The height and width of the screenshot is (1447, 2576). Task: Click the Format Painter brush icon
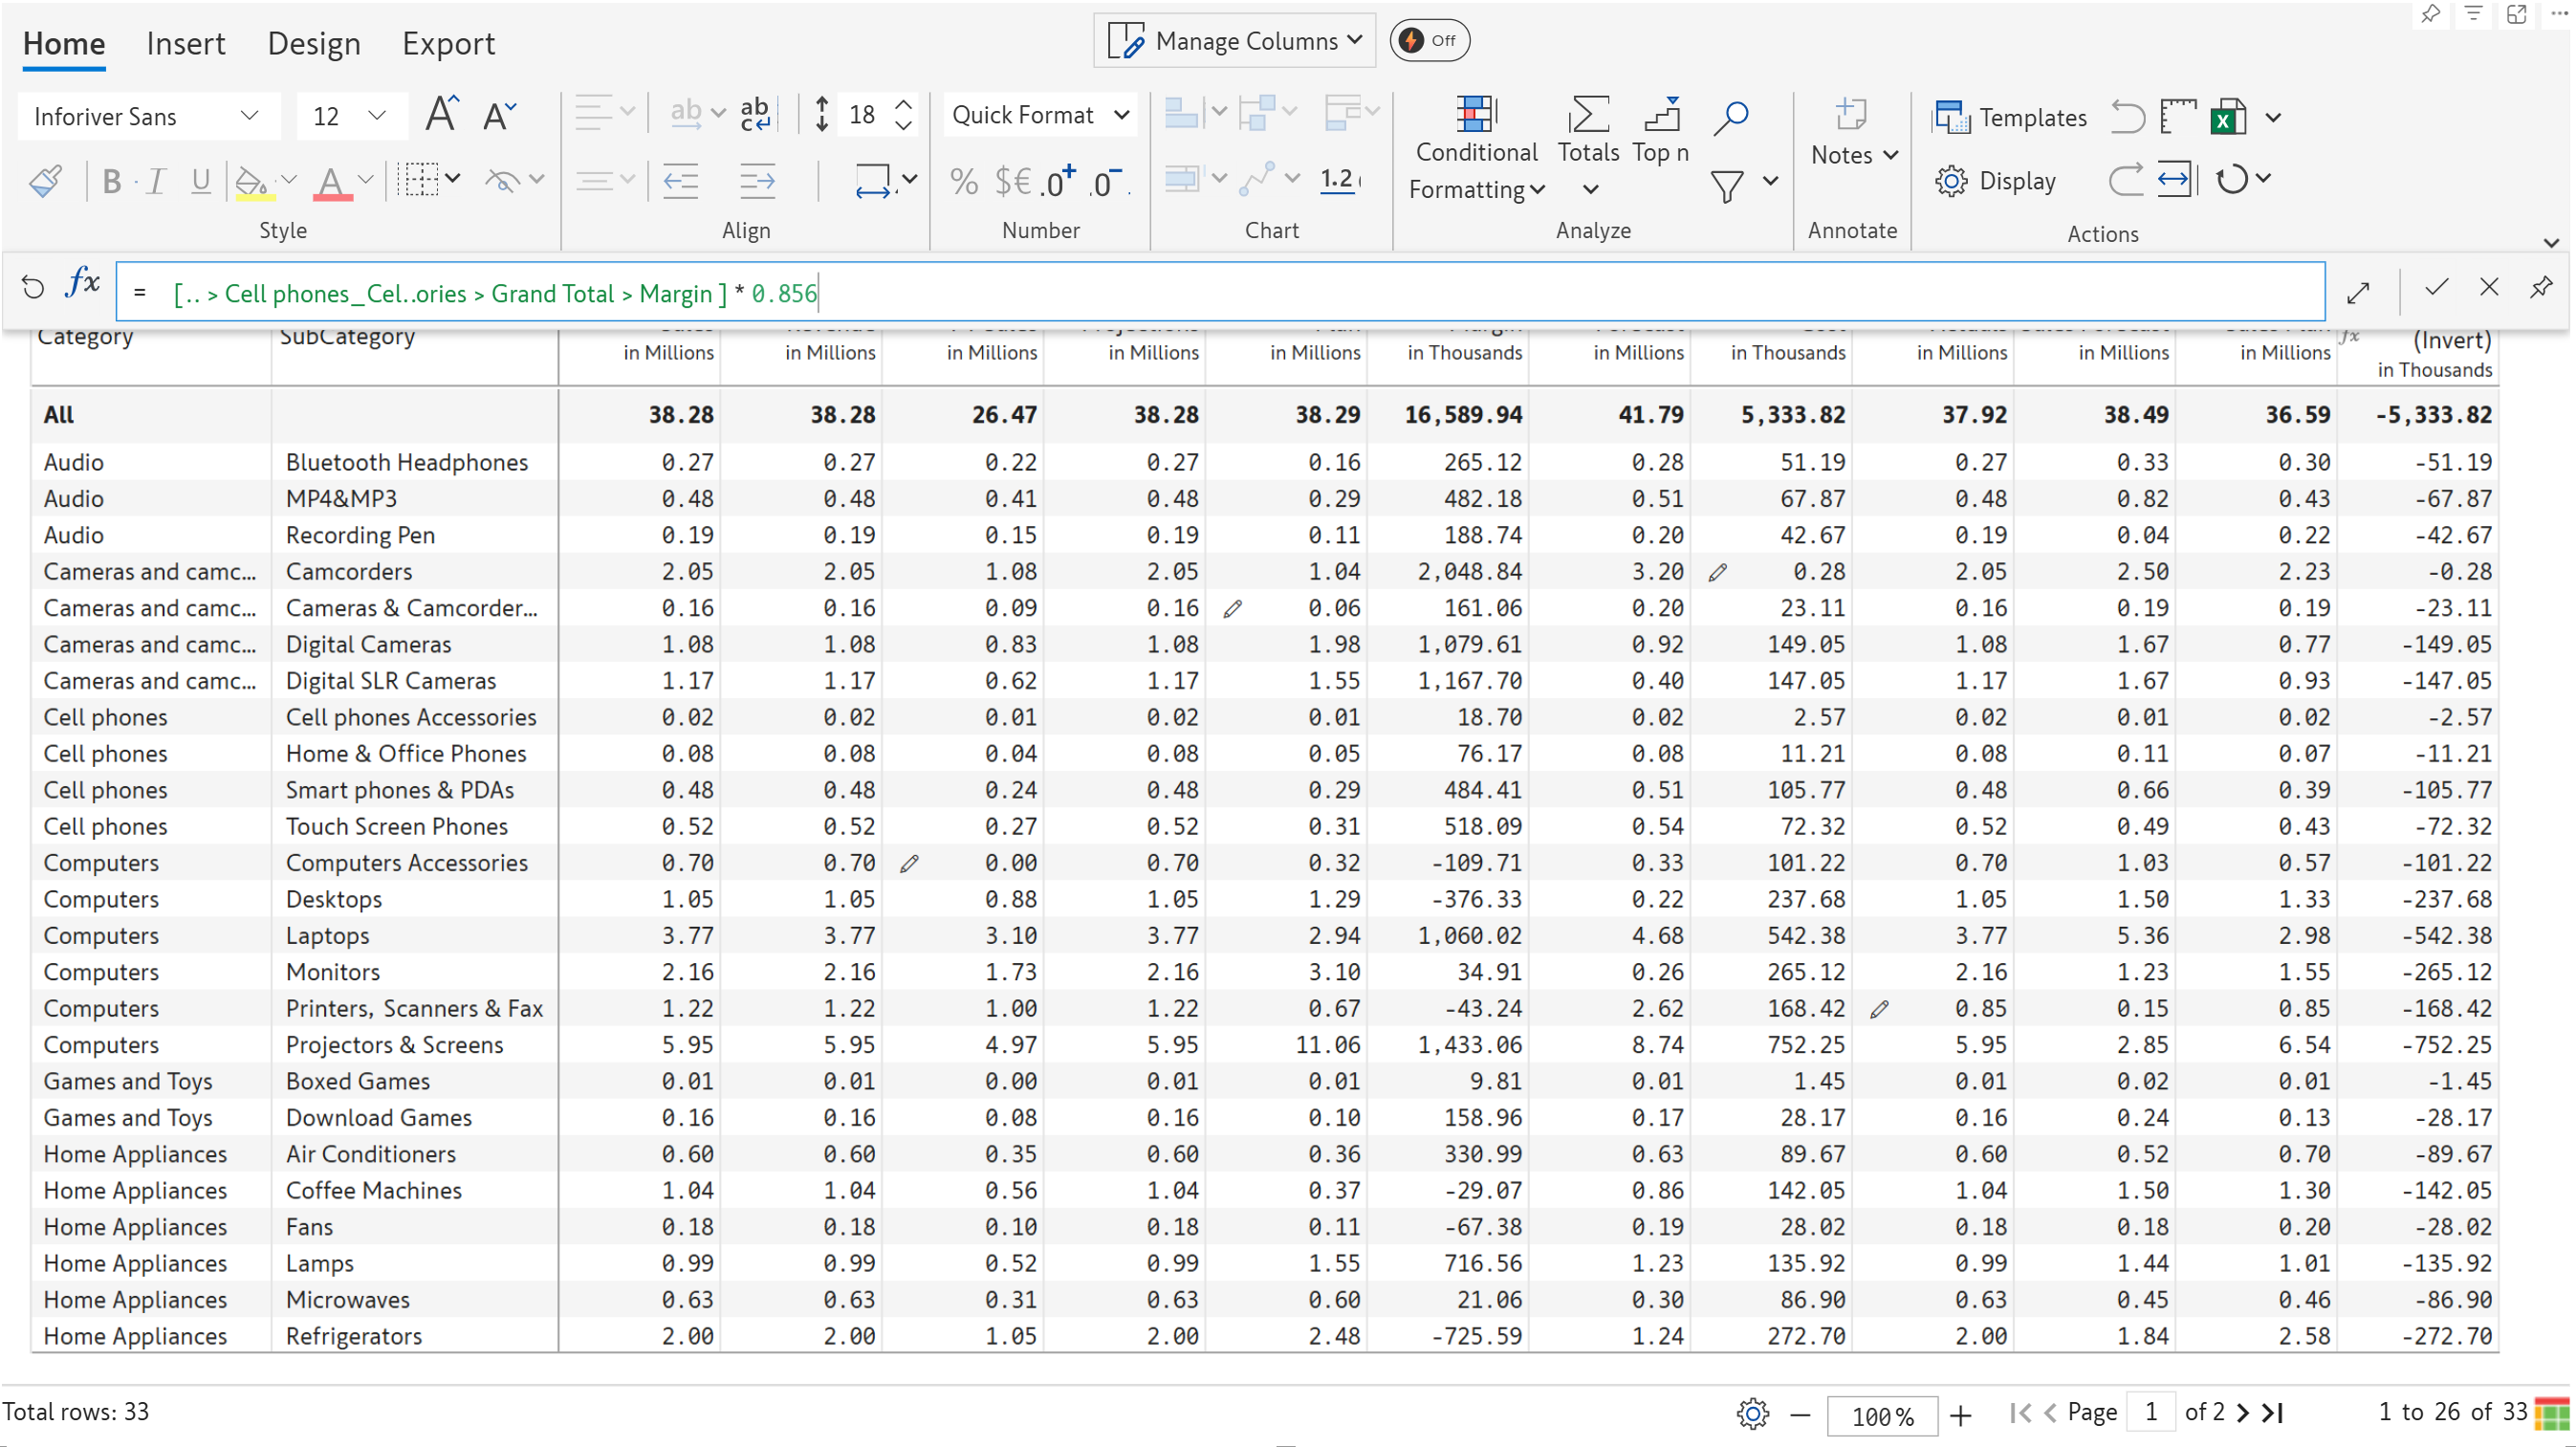click(x=46, y=181)
